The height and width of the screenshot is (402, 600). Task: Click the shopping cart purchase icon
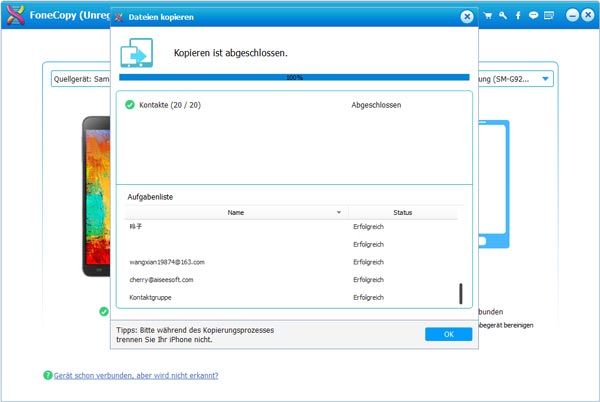[x=488, y=16]
